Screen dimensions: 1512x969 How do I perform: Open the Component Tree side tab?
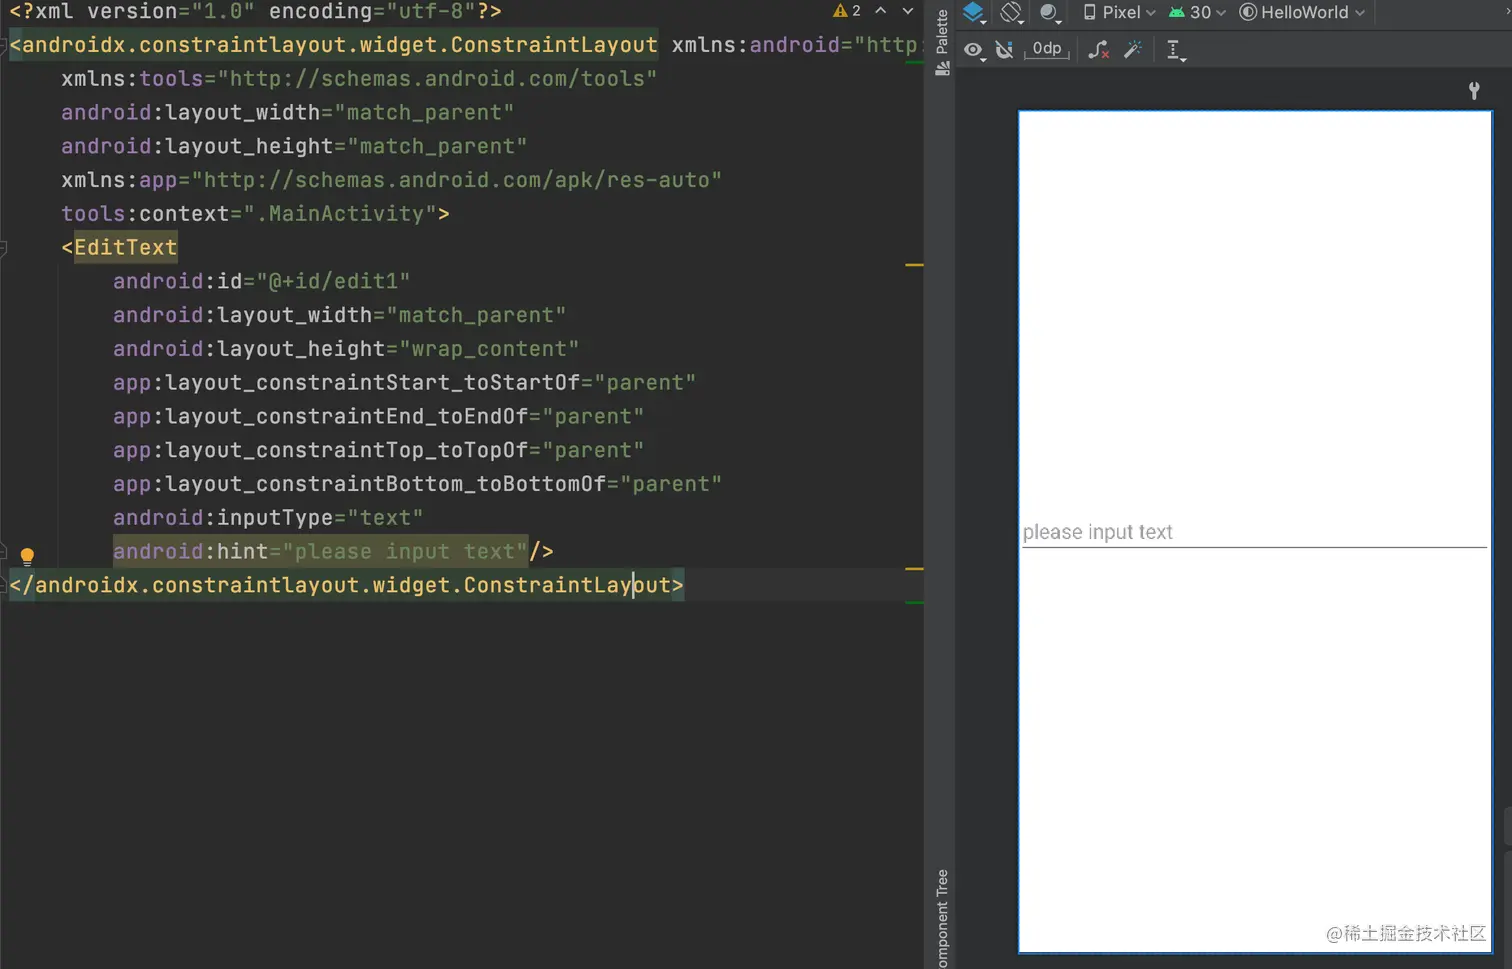(941, 918)
